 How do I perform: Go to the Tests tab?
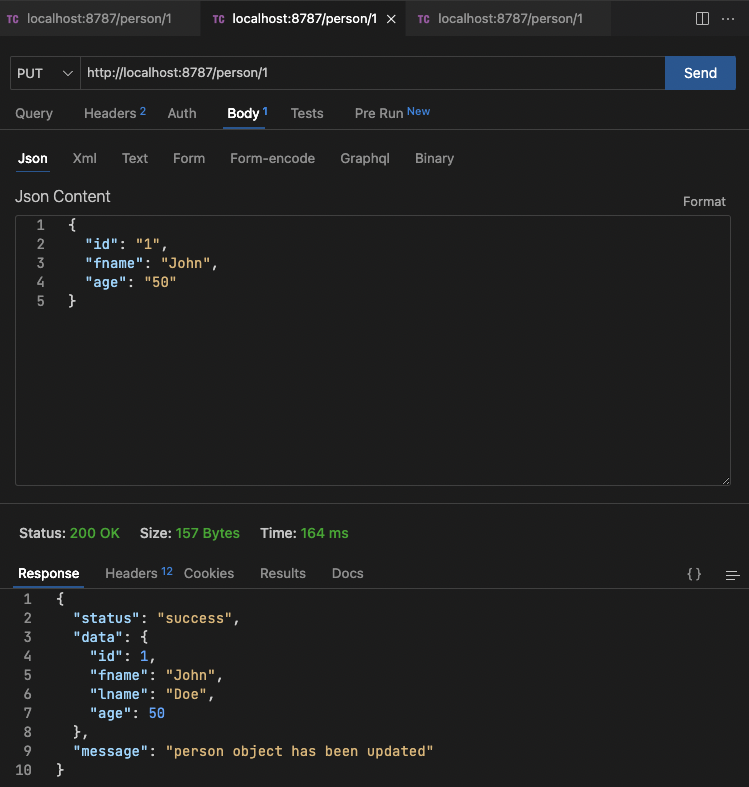click(x=307, y=113)
